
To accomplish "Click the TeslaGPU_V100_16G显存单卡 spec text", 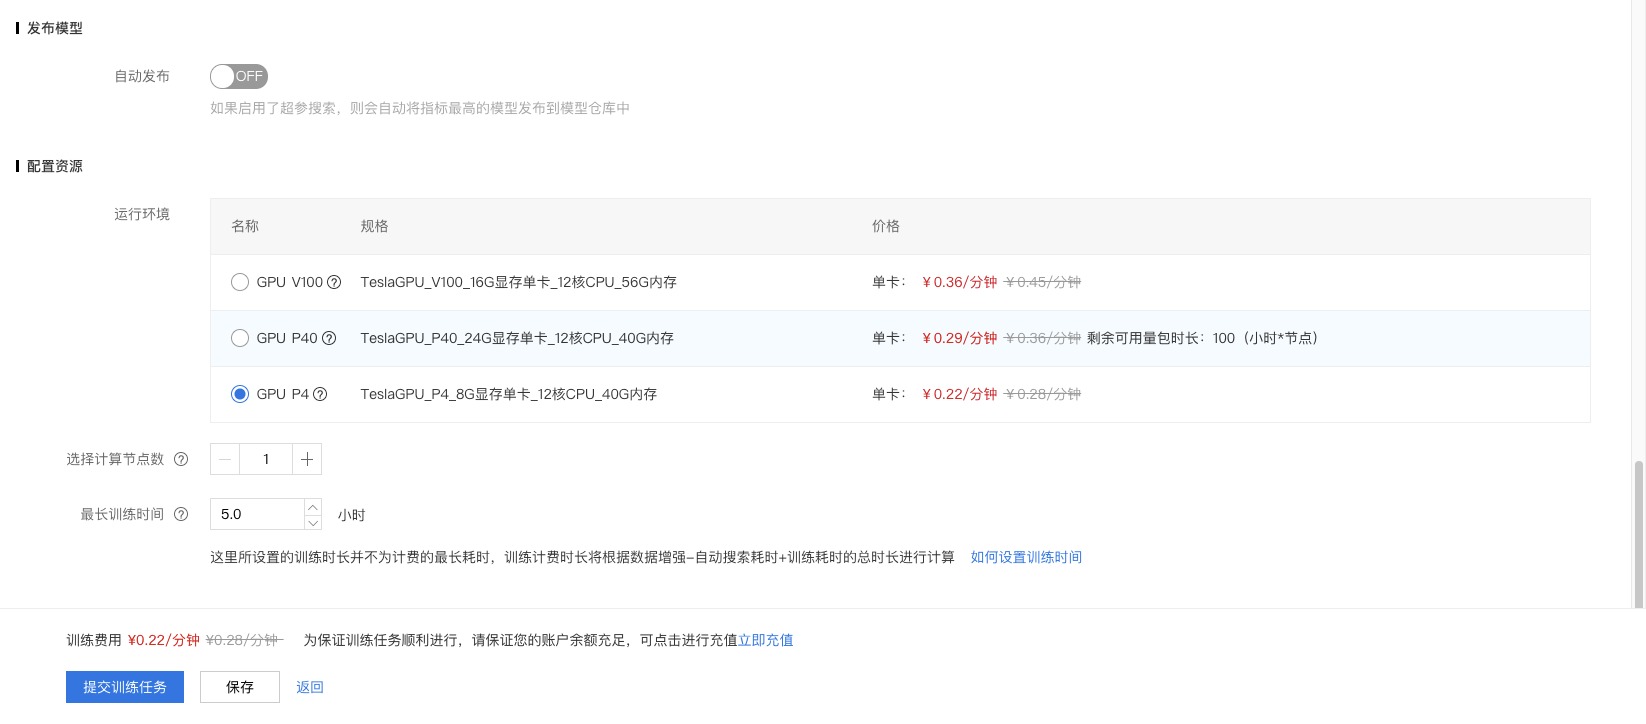I will (x=518, y=282).
